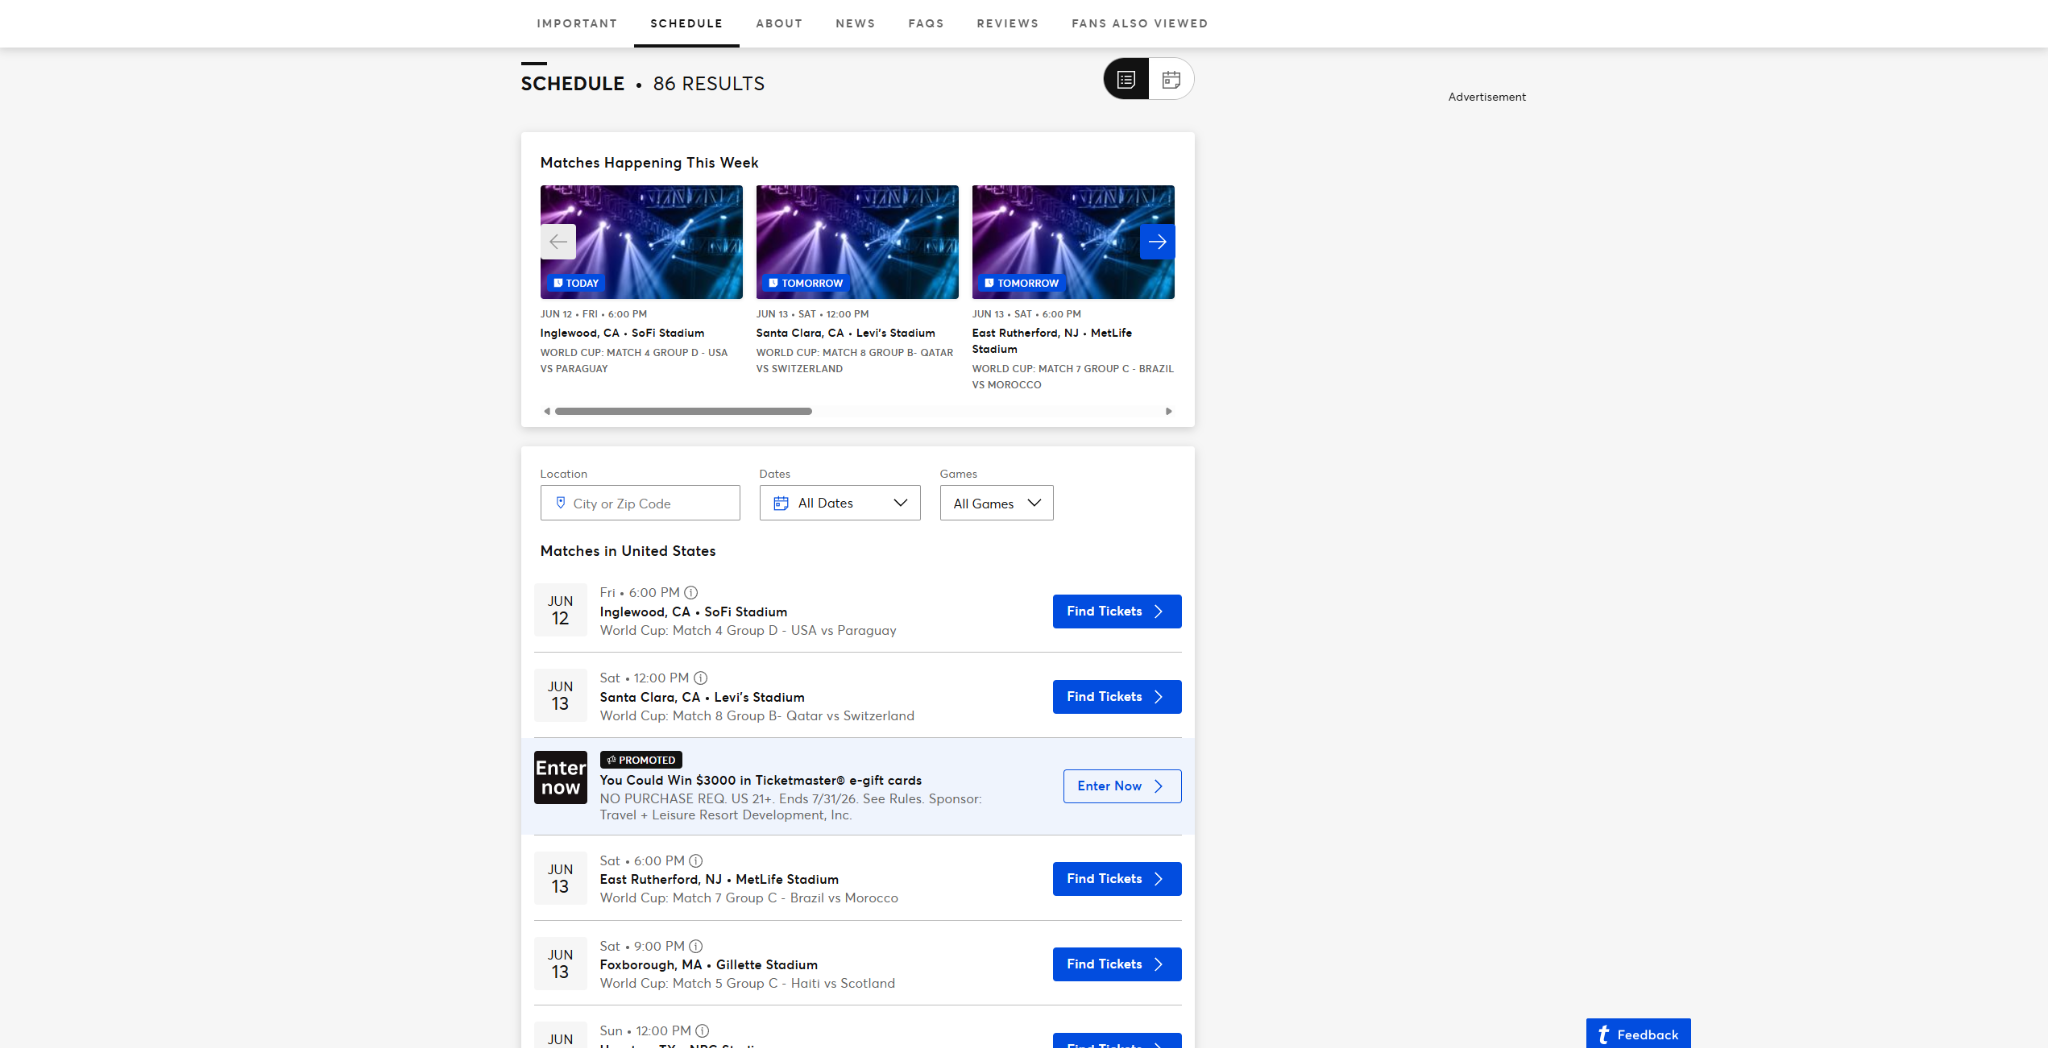2048x1048 pixels.
Task: Switch to list view of schedule
Action: coord(1126,79)
